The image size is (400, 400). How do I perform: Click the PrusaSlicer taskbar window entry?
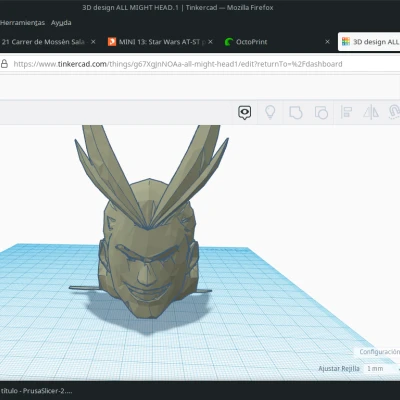coord(36,391)
